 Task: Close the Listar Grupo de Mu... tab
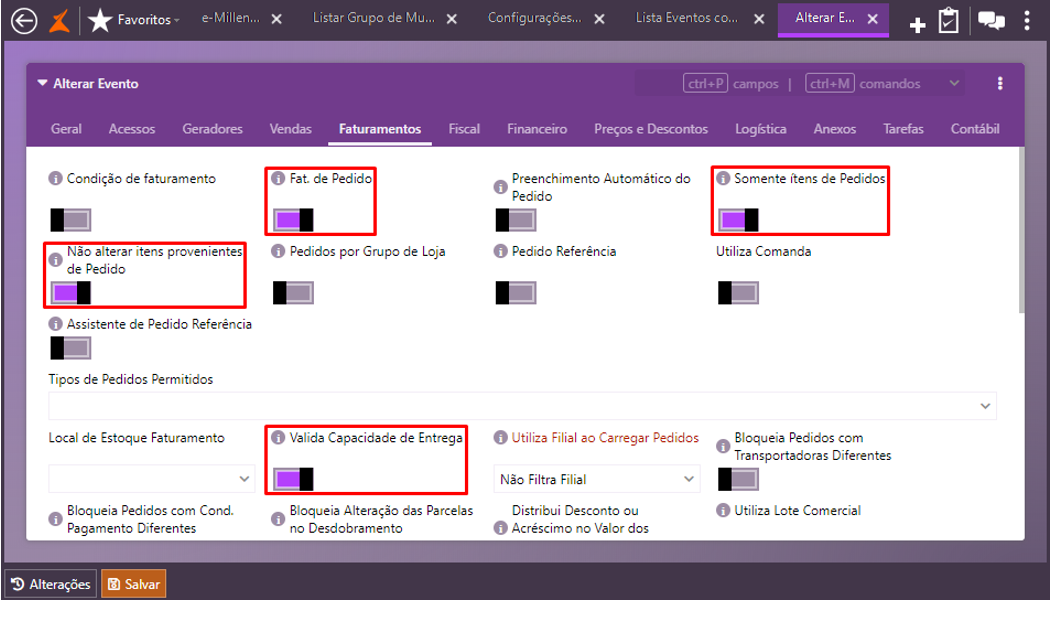(x=452, y=19)
